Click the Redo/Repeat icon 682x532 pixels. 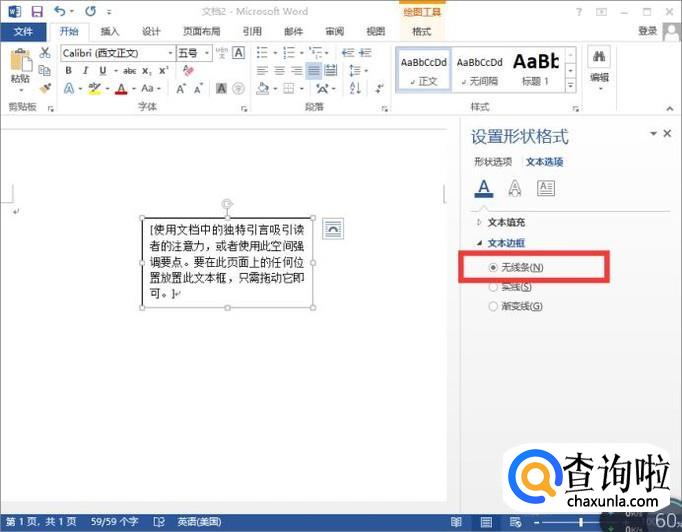click(x=90, y=11)
